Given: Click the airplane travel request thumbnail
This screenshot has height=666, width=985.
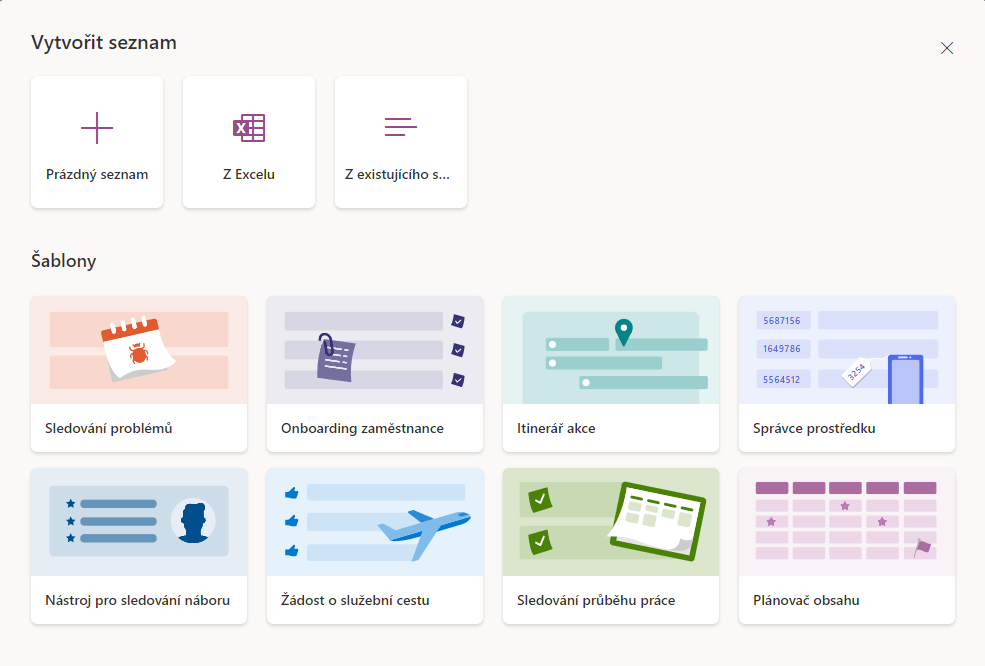Looking at the screenshot, I should pyautogui.click(x=375, y=522).
